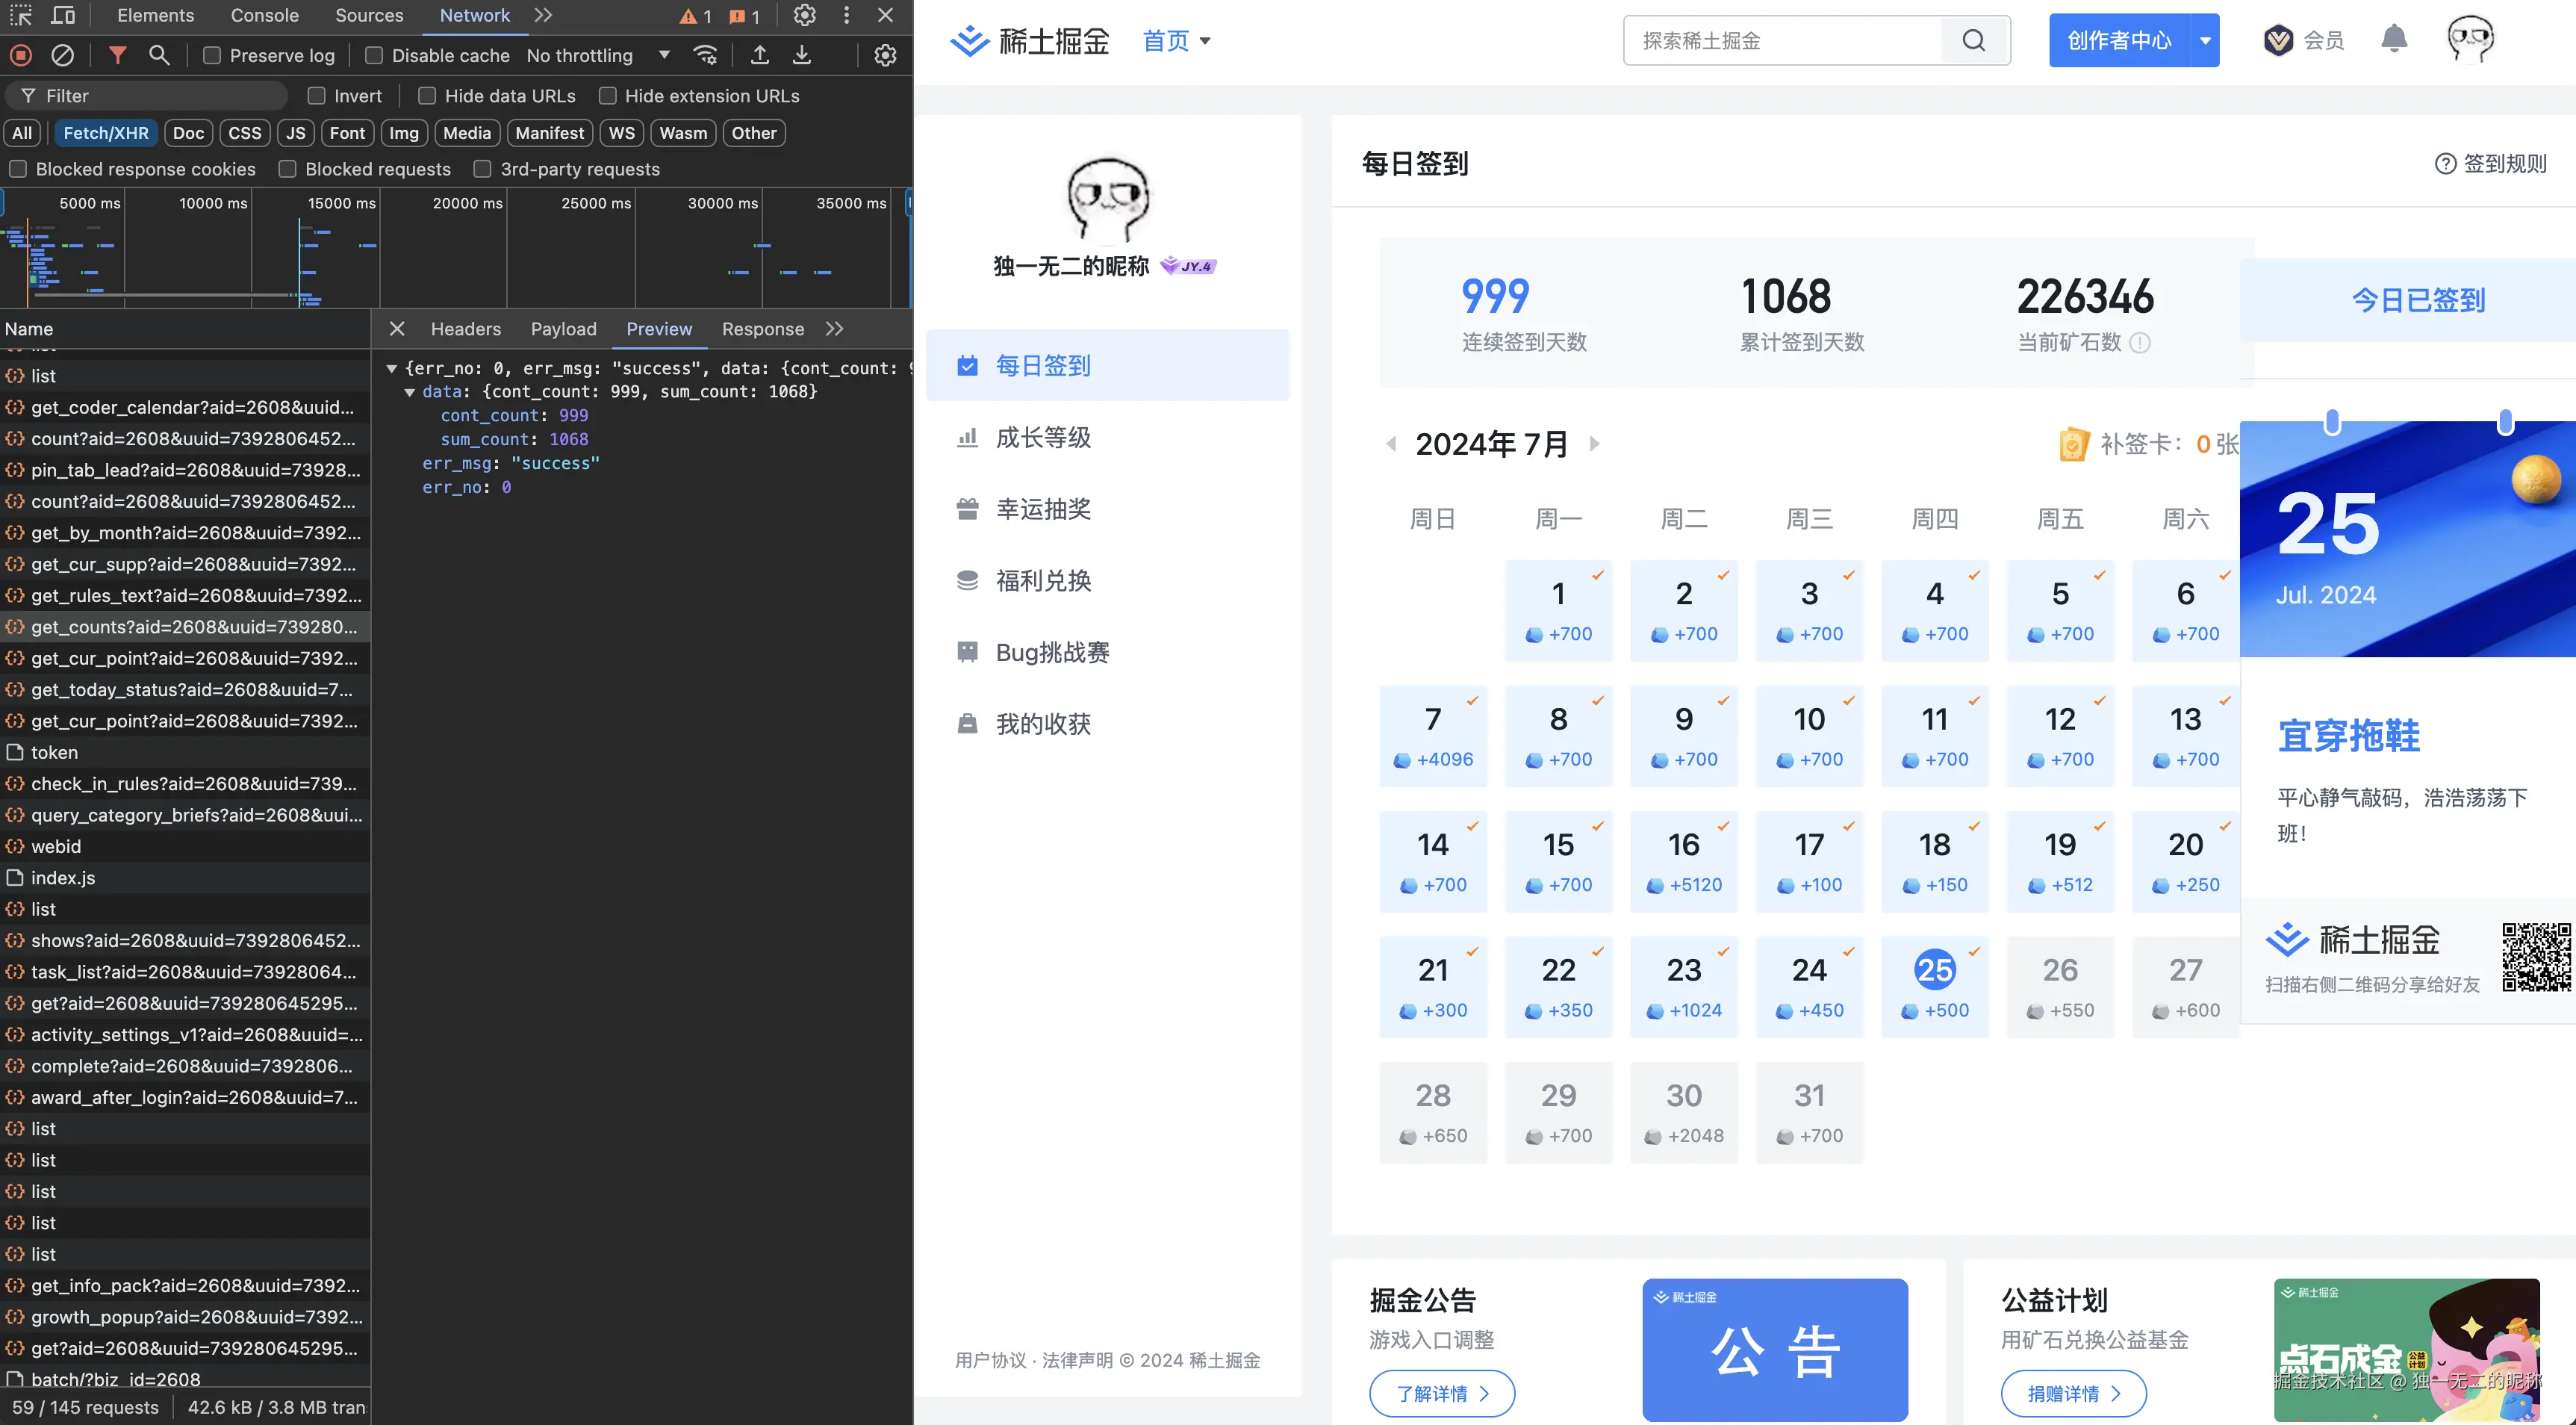Viewport: 2576px width, 1425px height.
Task: Click the 稀土掘金 logo
Action: point(1028,40)
